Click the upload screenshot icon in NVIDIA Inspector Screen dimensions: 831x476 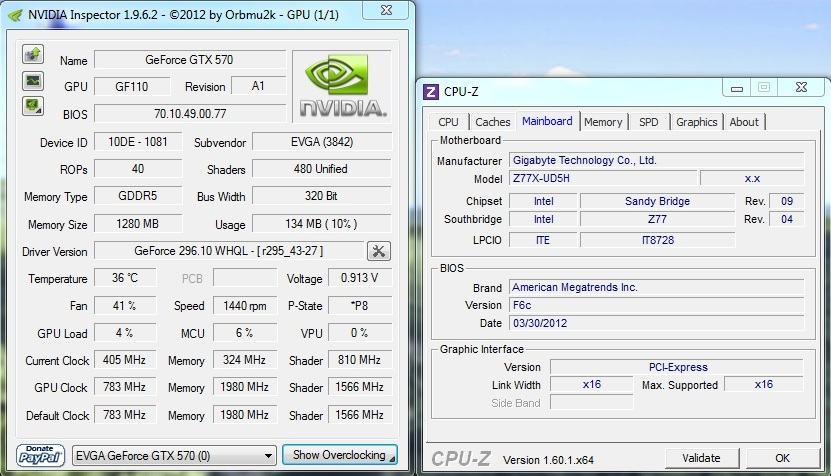click(x=33, y=54)
